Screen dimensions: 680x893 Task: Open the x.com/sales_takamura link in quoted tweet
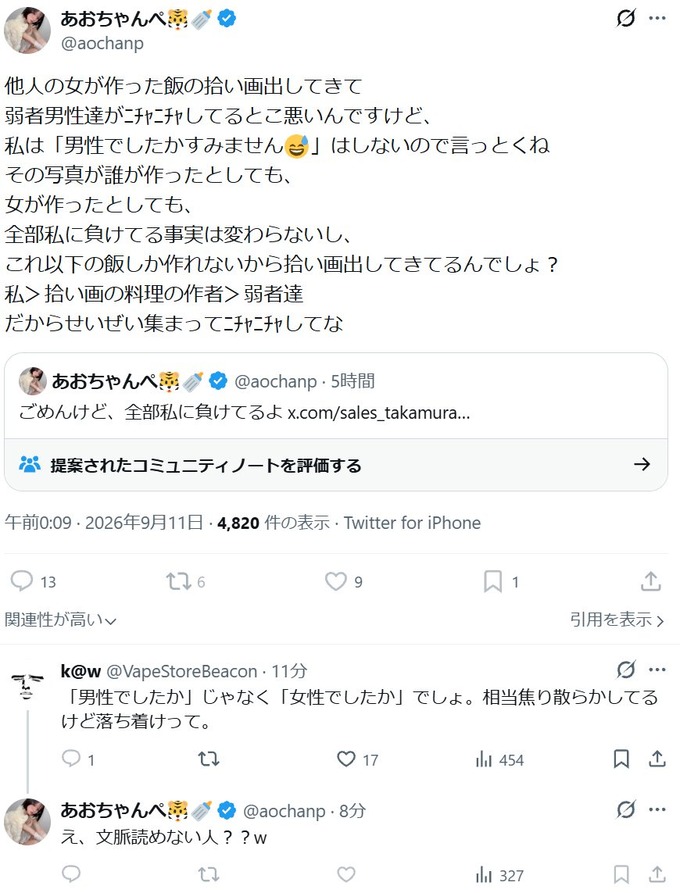point(379,412)
